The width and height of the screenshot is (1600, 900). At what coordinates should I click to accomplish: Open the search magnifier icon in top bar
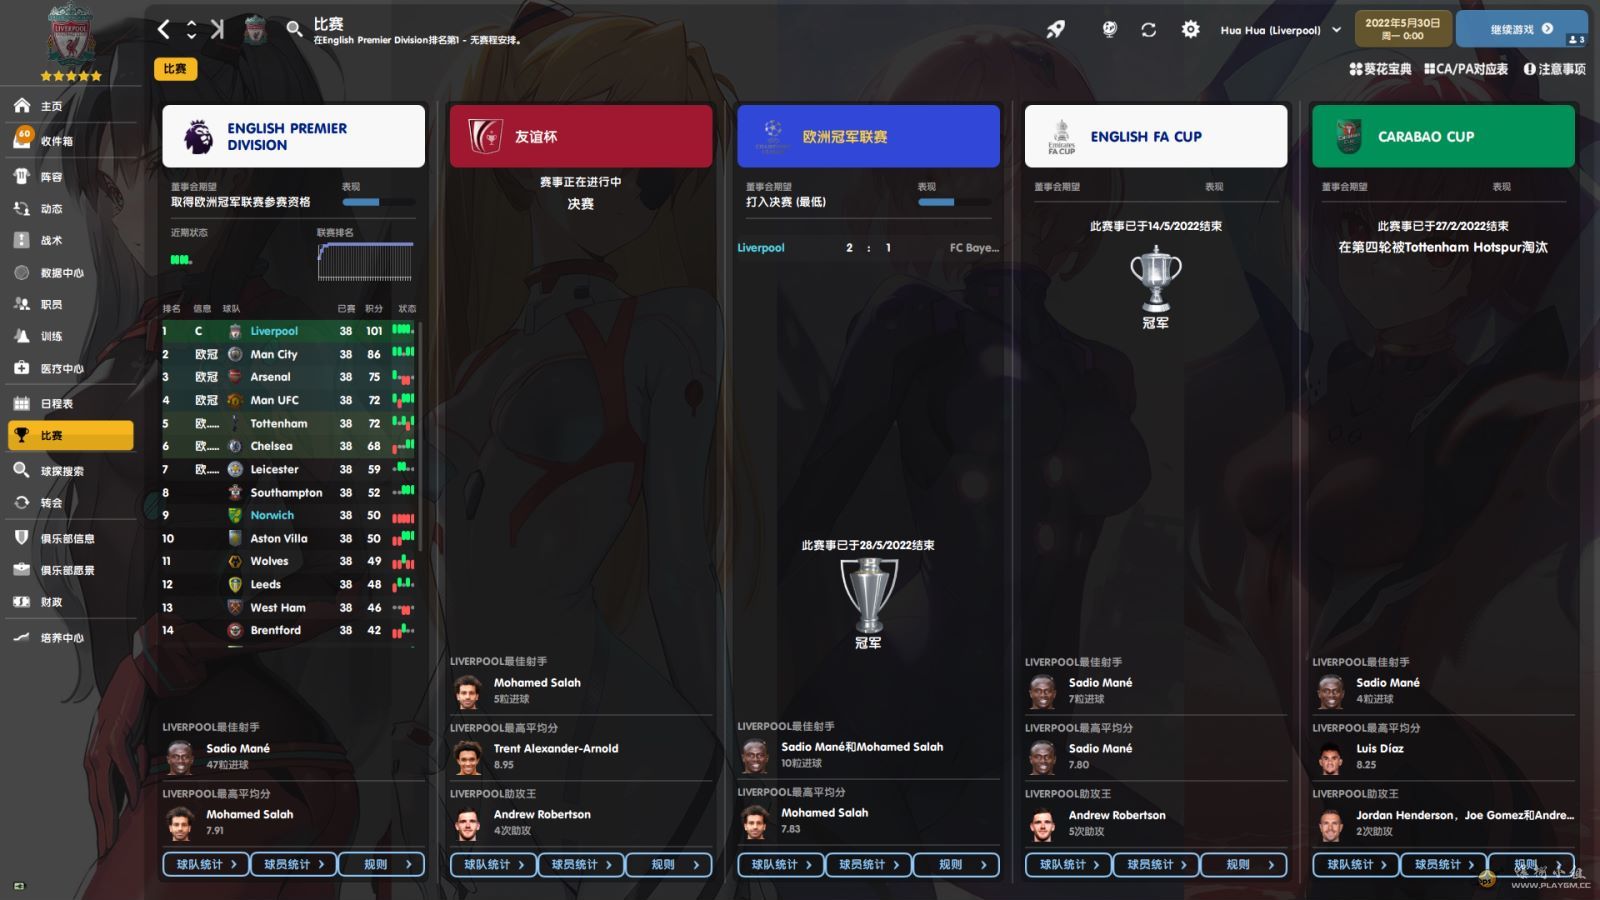[x=294, y=30]
